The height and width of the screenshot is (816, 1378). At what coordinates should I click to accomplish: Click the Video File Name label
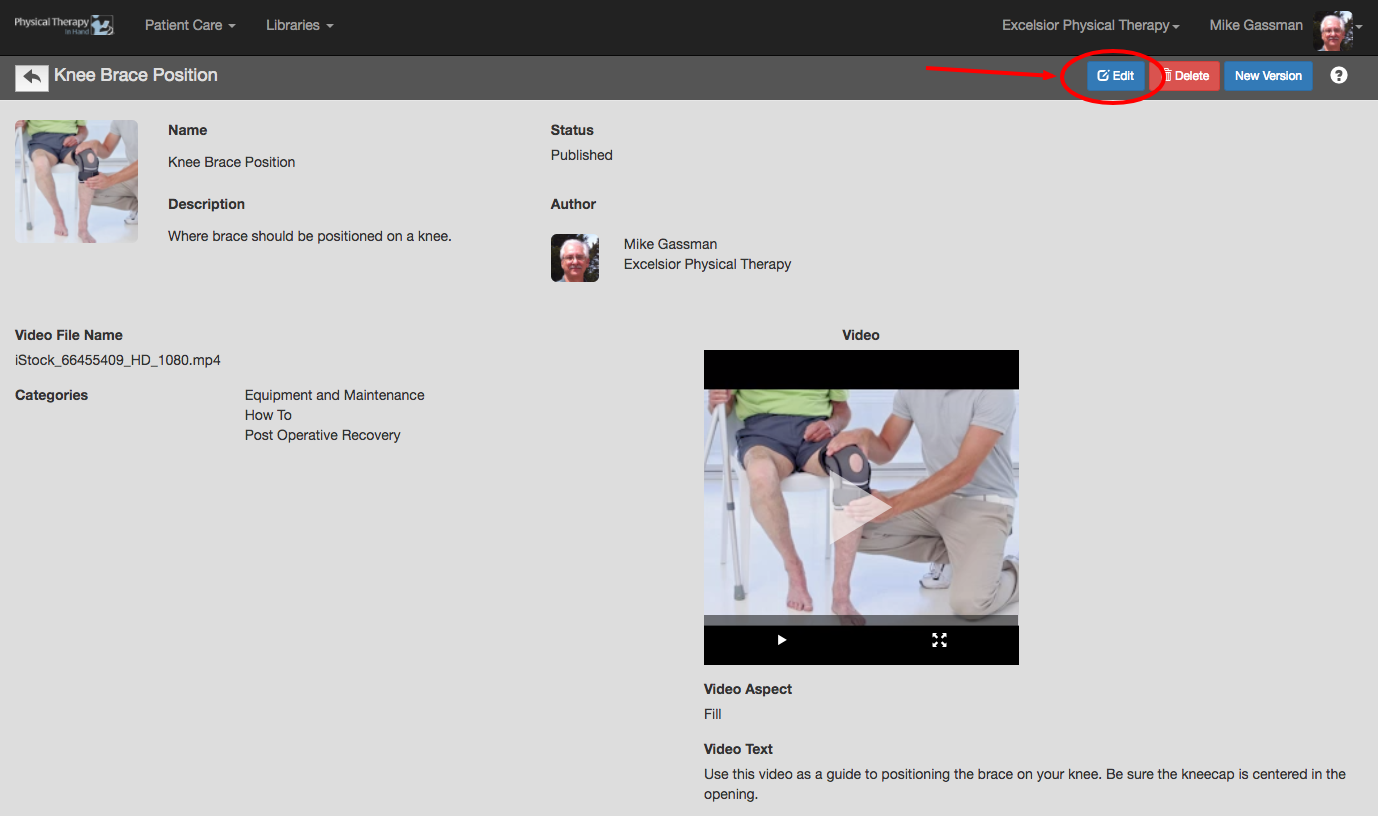[69, 335]
